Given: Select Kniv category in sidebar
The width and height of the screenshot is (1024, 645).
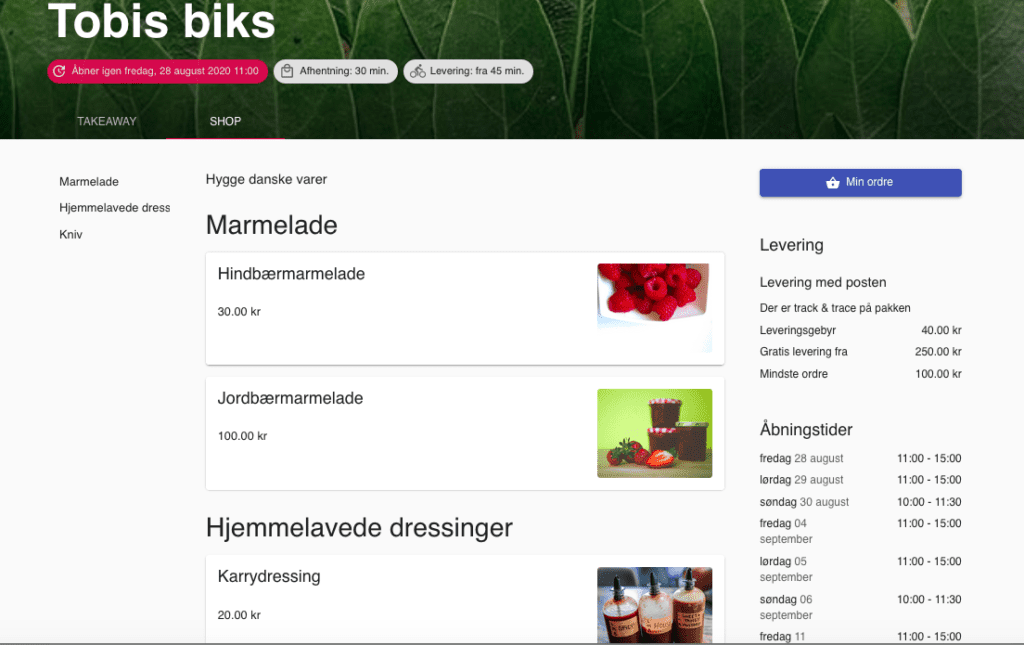Looking at the screenshot, I should pyautogui.click(x=71, y=234).
